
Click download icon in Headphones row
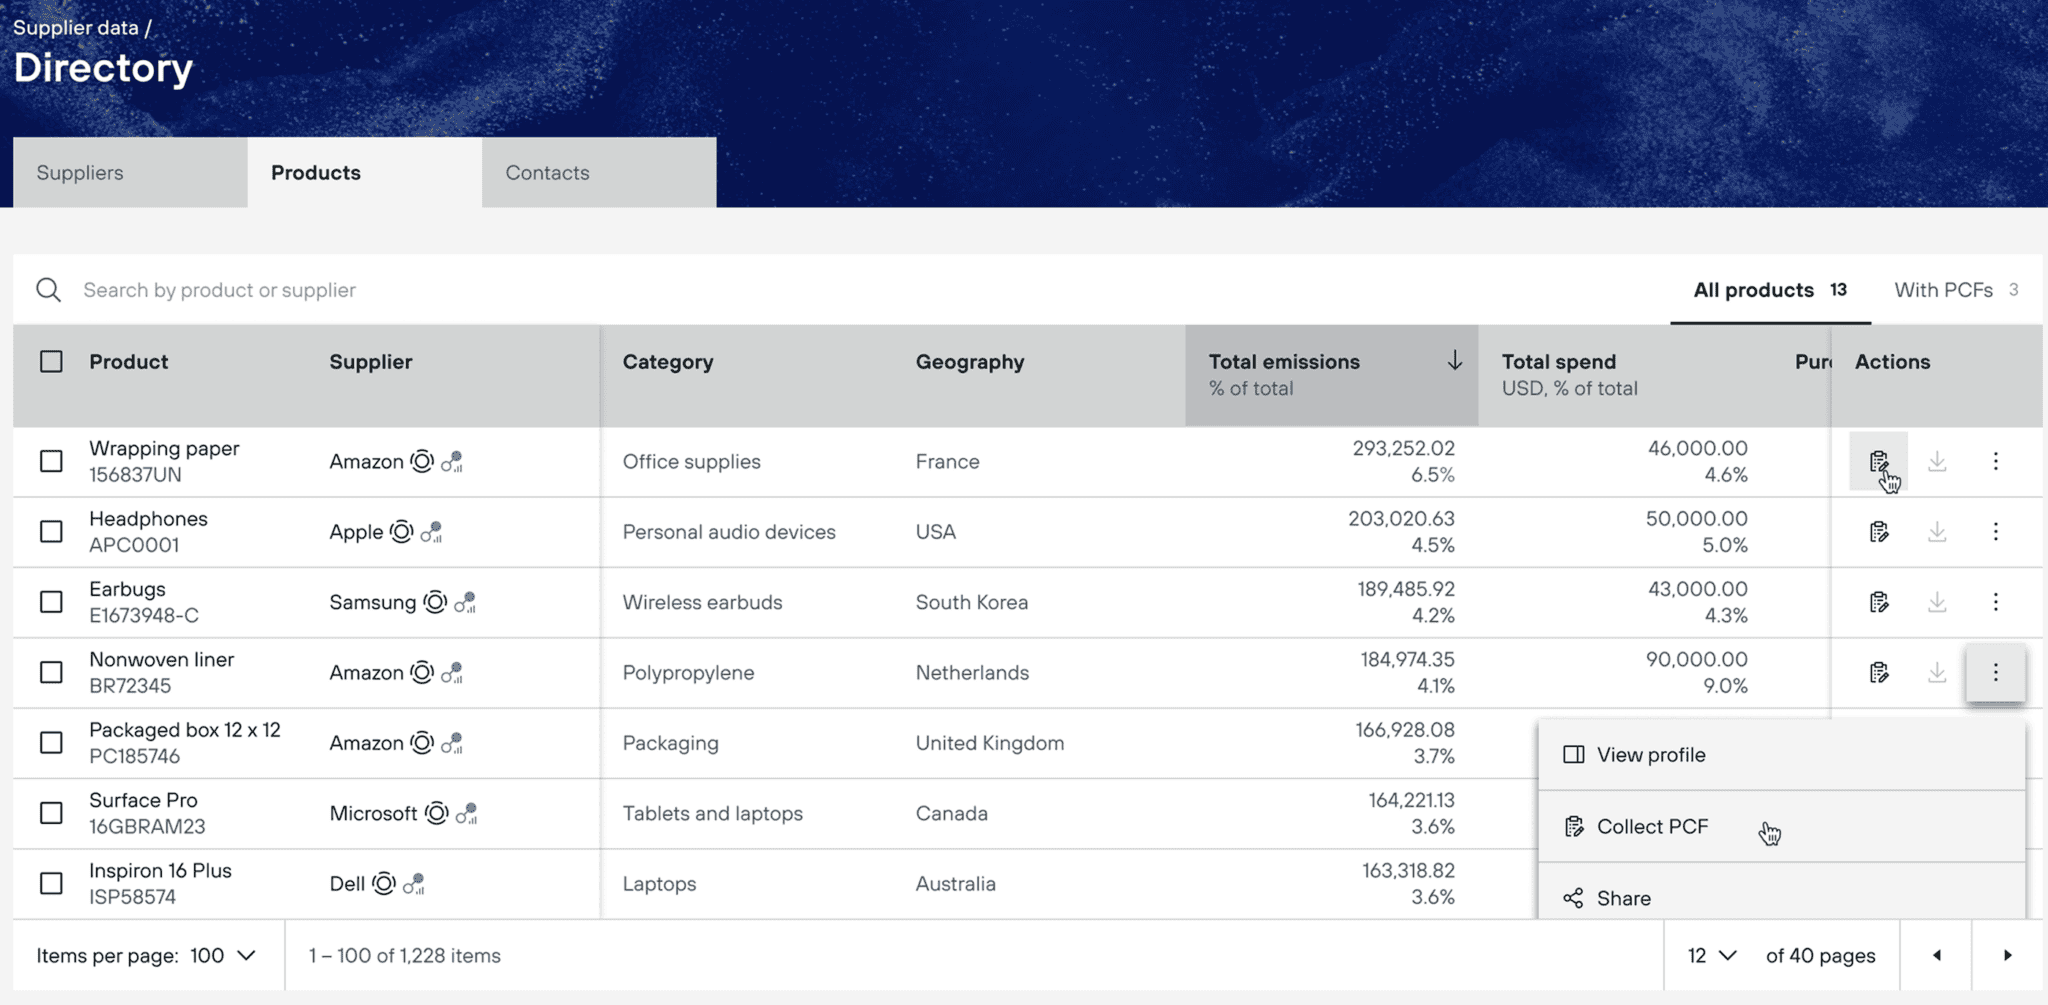pyautogui.click(x=1937, y=532)
